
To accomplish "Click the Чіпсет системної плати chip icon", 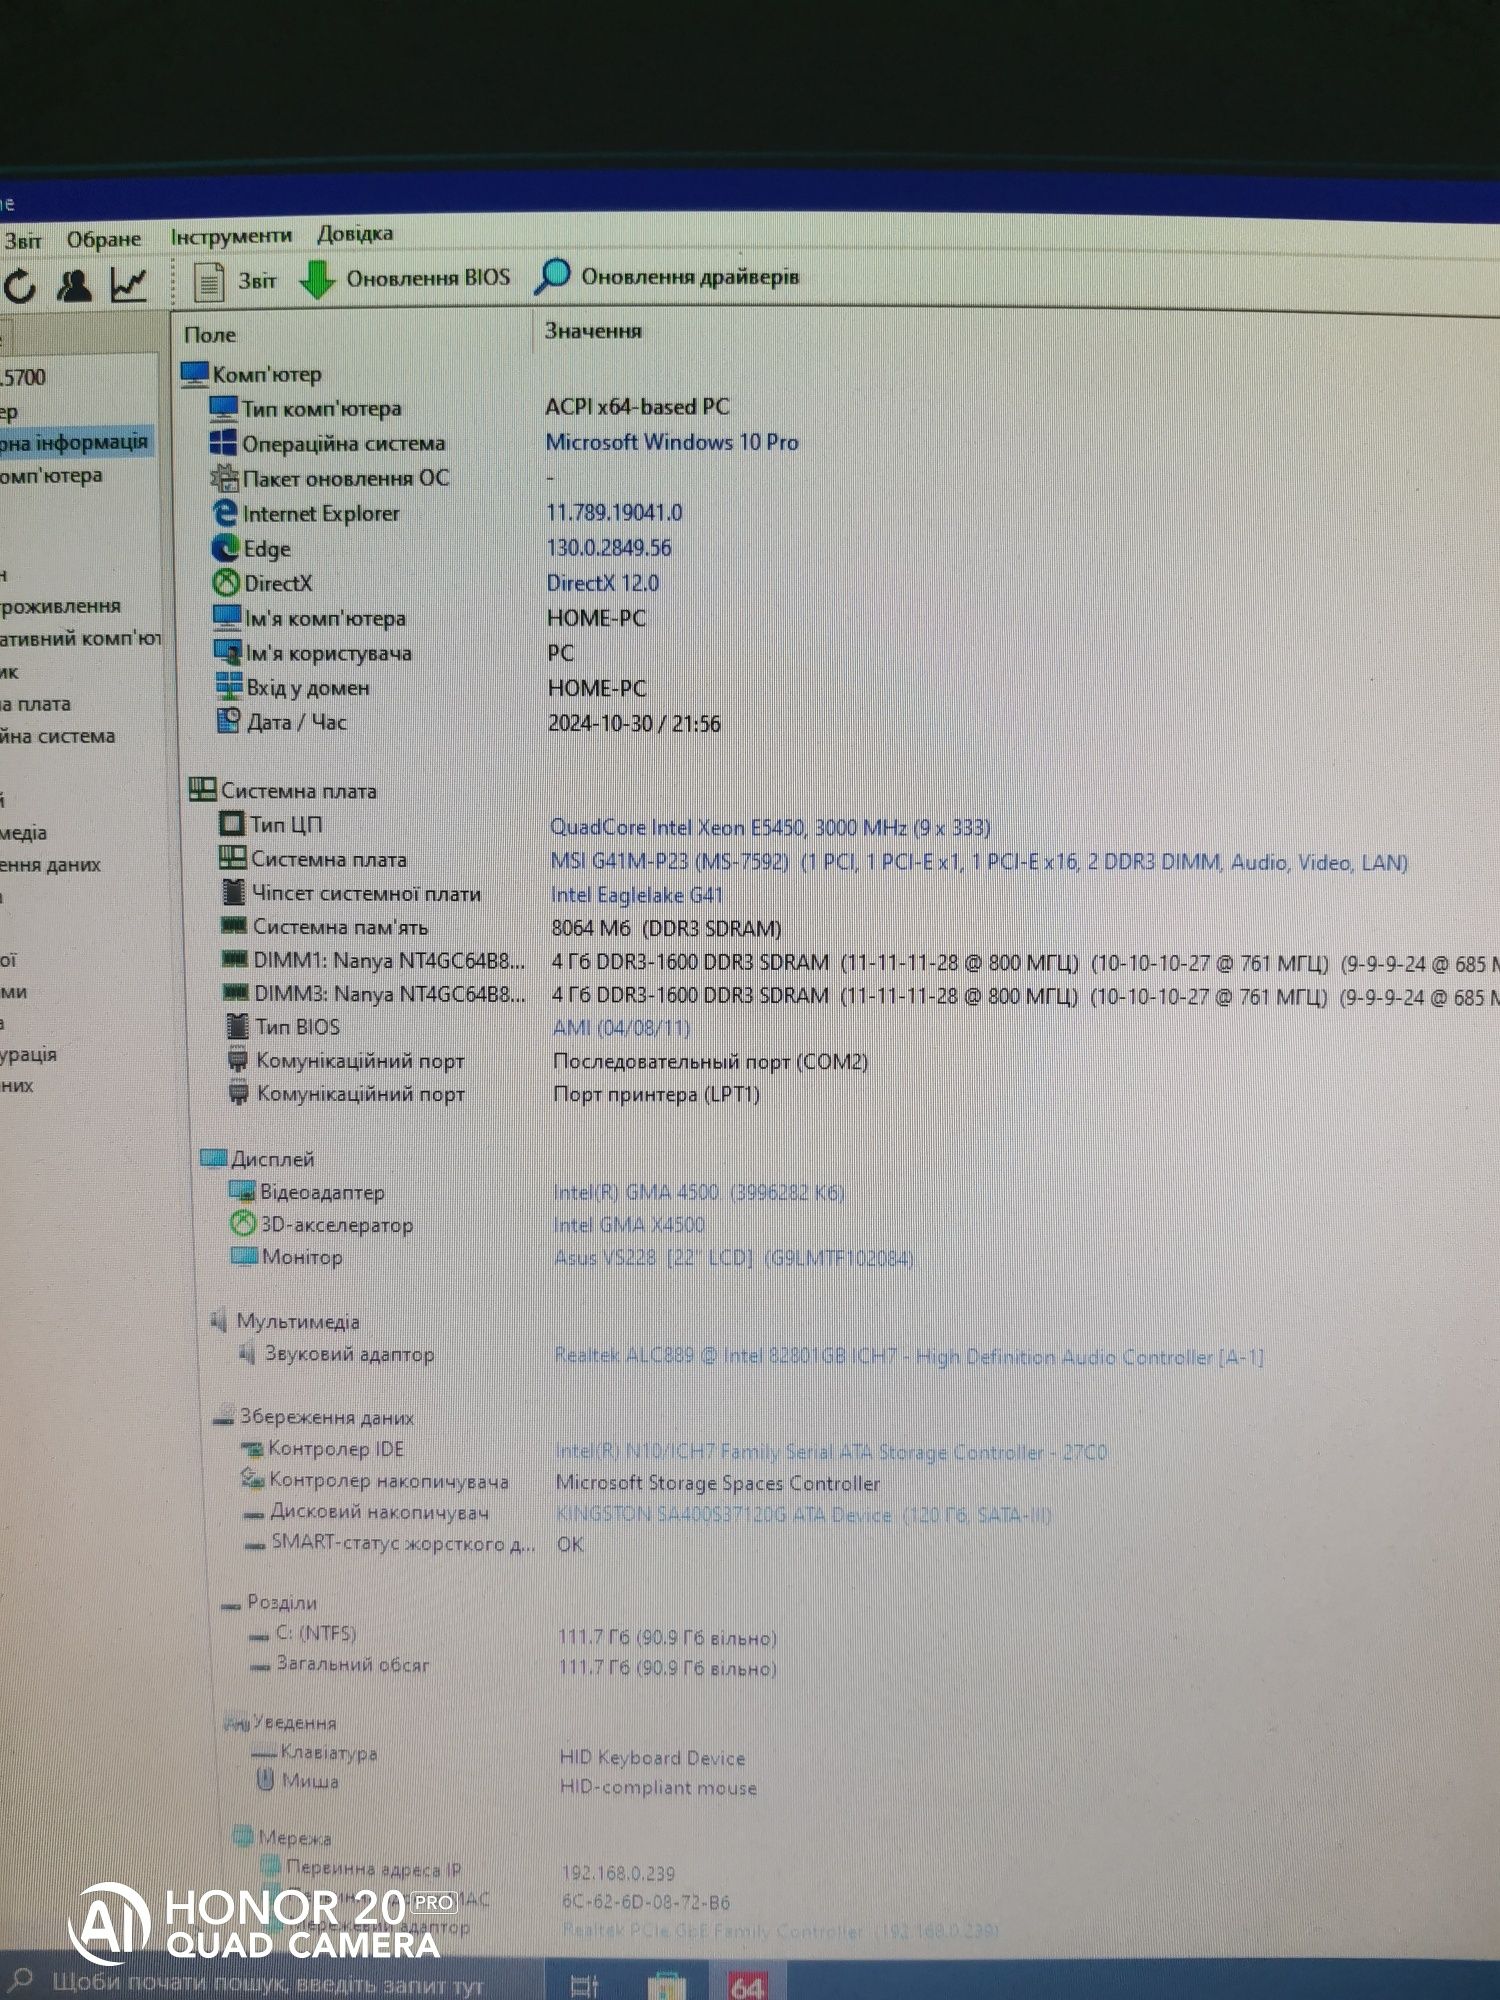I will tap(233, 893).
